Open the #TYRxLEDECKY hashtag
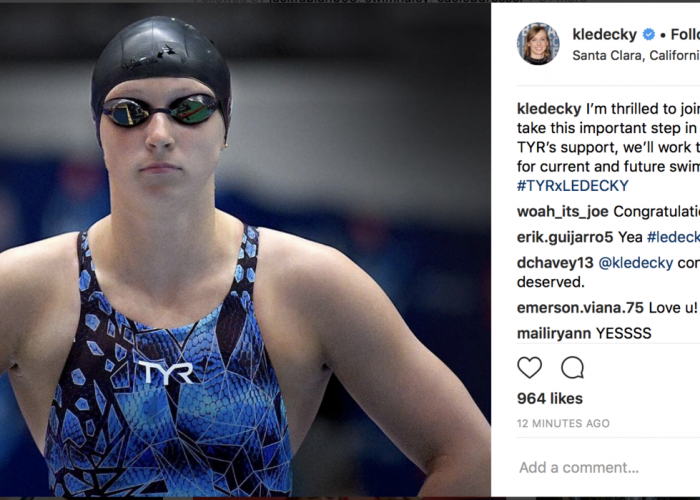 [x=572, y=186]
